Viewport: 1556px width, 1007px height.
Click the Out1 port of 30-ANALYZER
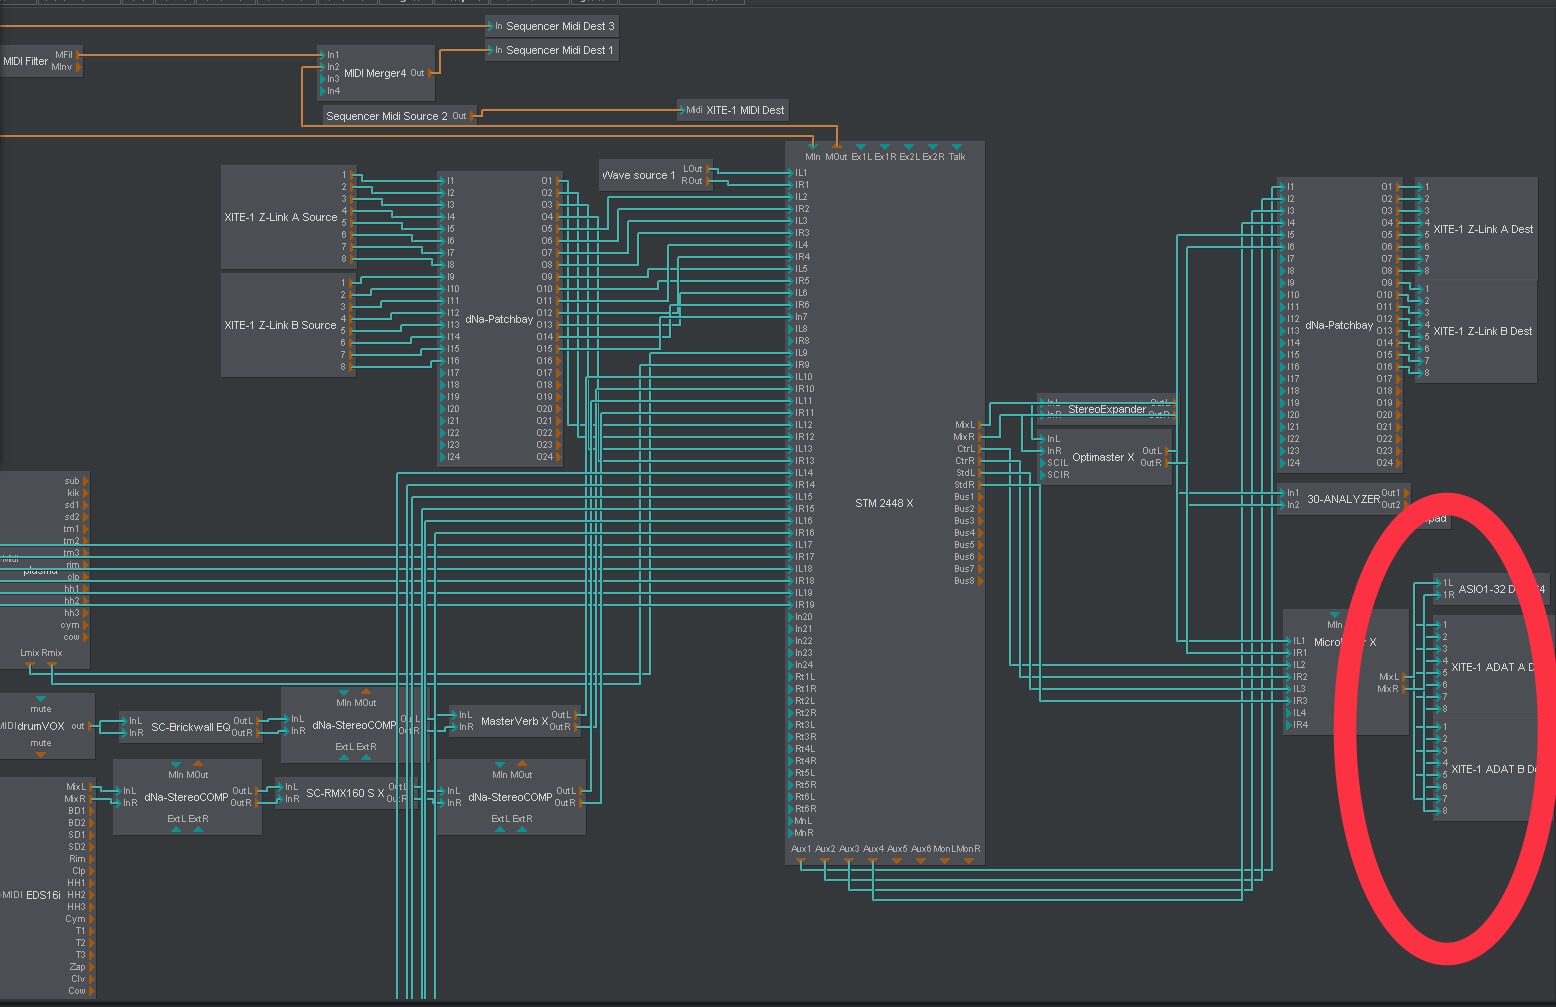[1406, 493]
